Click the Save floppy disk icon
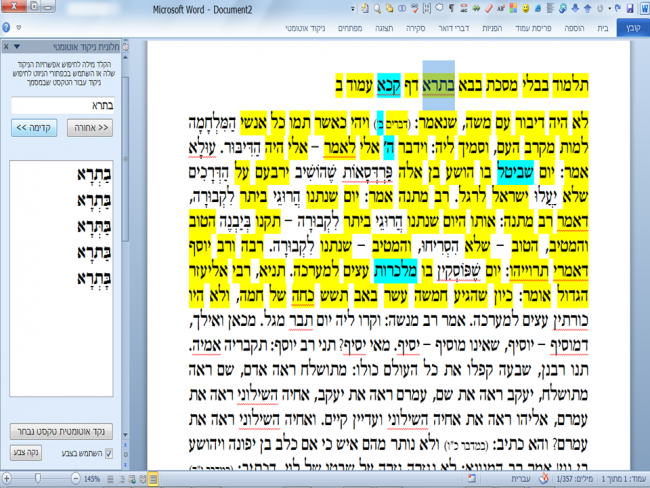The image size is (650, 488). pyautogui.click(x=630, y=8)
